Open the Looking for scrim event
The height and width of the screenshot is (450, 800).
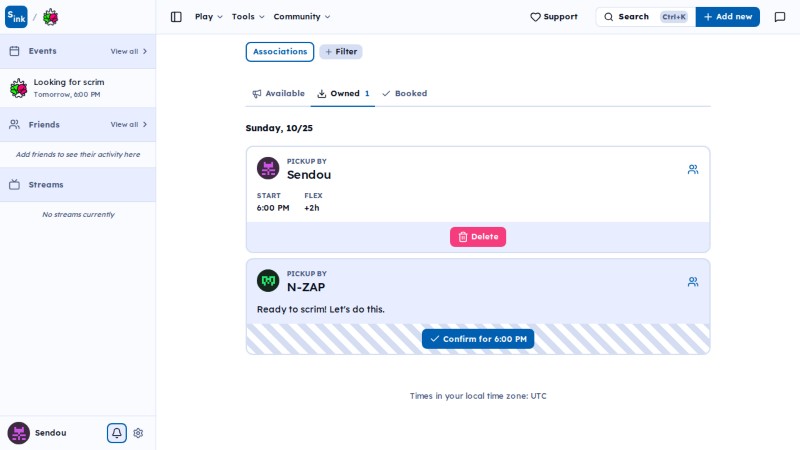[x=78, y=88]
